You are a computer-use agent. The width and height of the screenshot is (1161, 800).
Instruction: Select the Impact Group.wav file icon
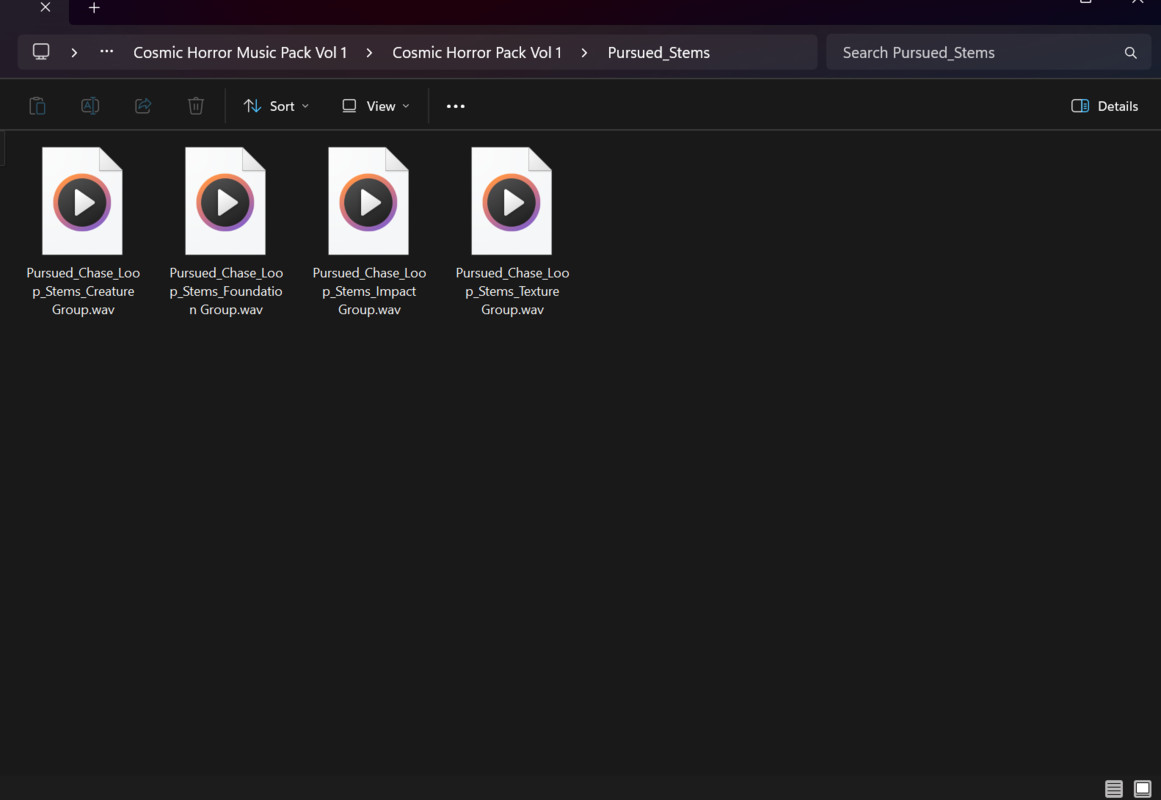pos(368,201)
